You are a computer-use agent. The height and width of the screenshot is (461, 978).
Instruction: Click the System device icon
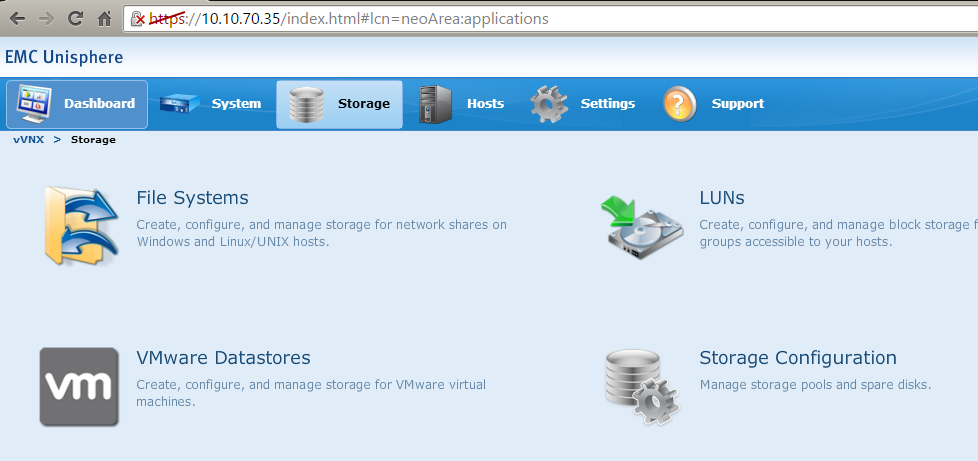click(180, 104)
